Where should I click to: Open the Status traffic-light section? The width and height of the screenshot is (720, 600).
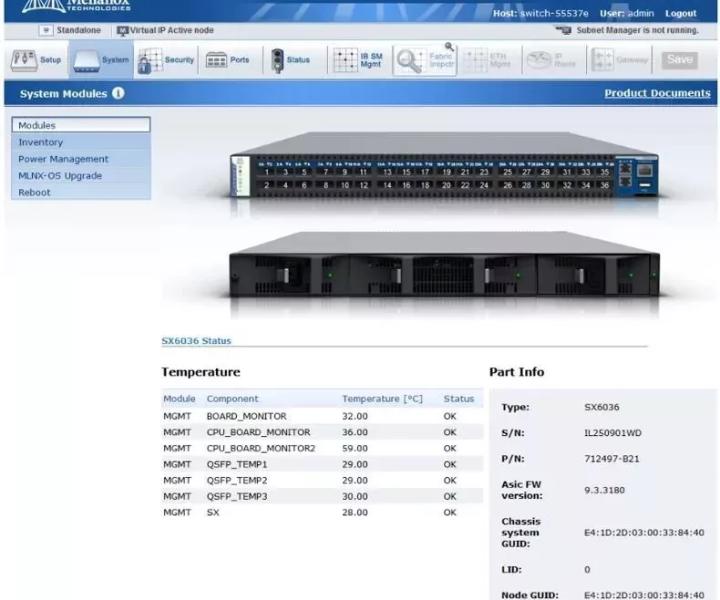click(x=290, y=60)
